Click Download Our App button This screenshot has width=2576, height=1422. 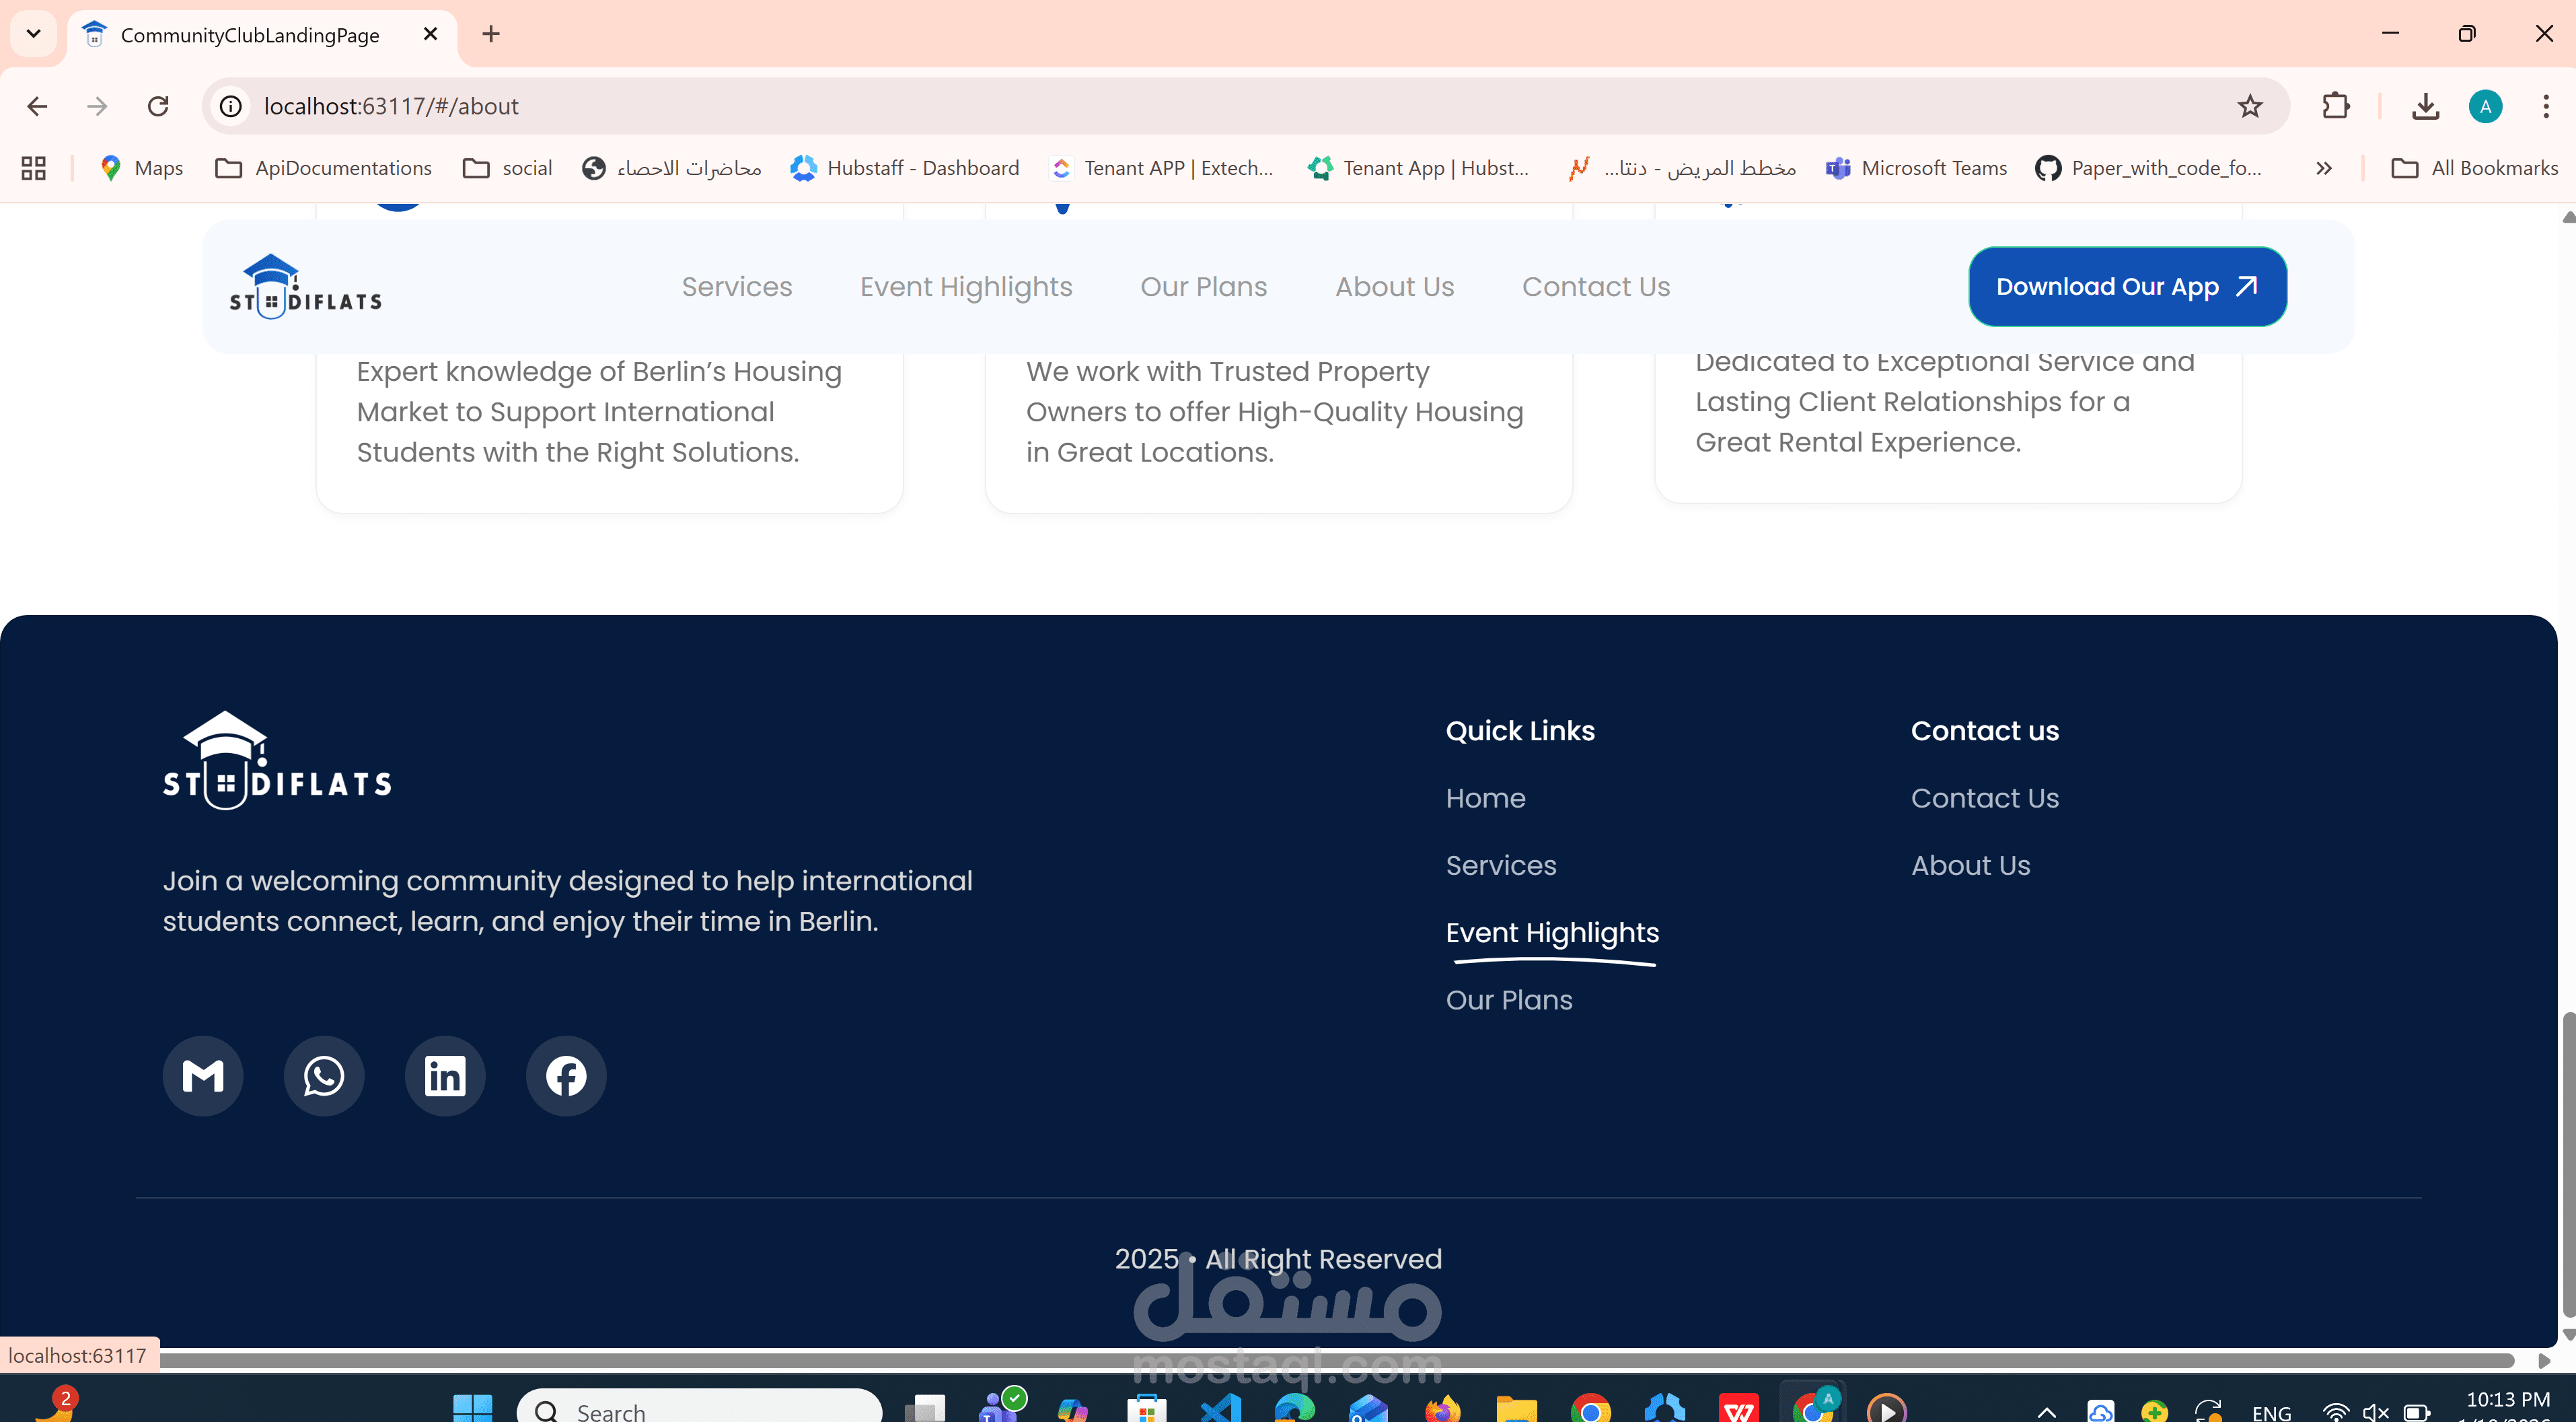pyautogui.click(x=2127, y=287)
